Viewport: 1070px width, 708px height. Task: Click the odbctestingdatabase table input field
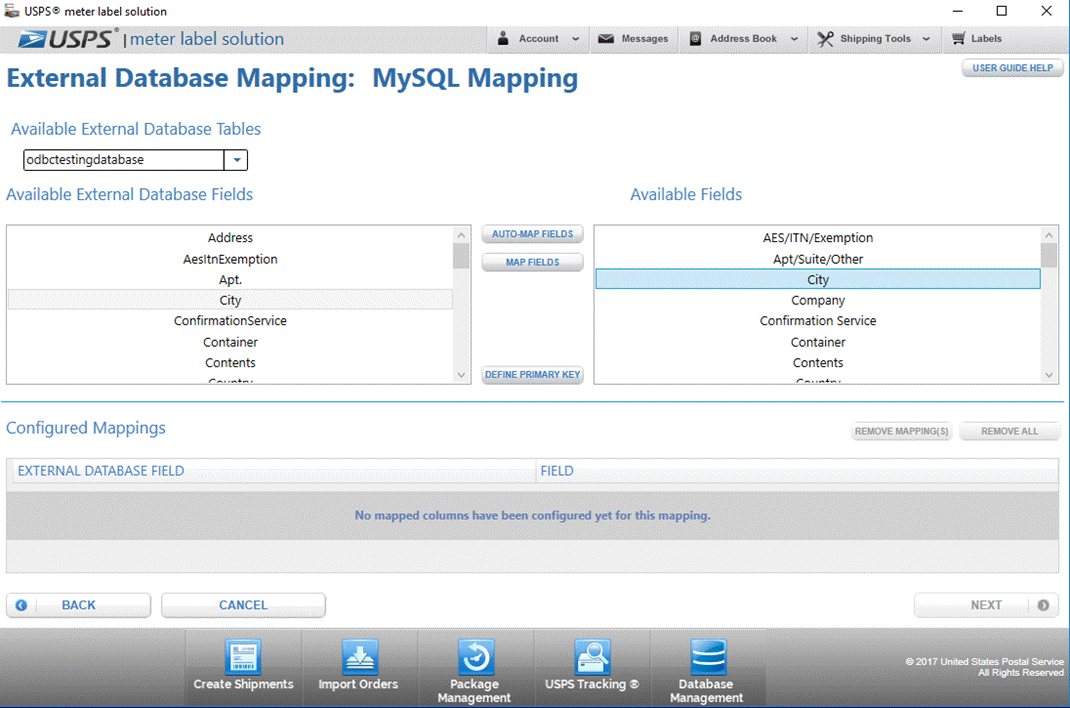click(x=124, y=160)
